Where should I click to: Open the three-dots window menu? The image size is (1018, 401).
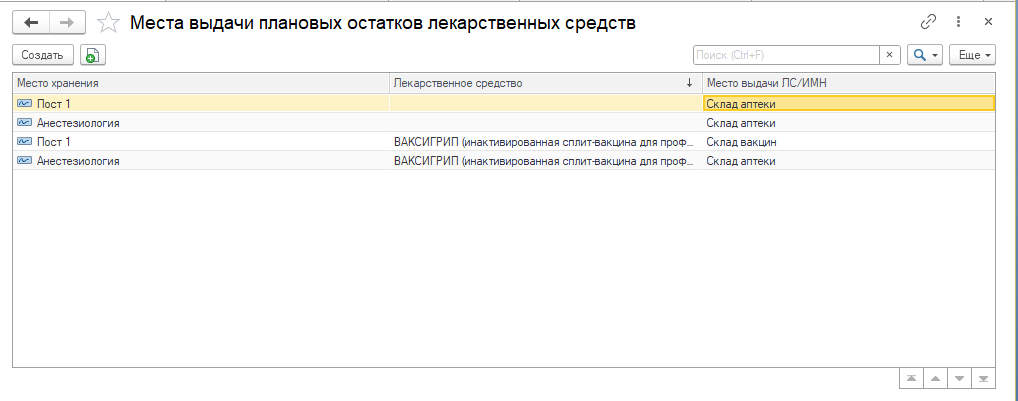point(958,21)
